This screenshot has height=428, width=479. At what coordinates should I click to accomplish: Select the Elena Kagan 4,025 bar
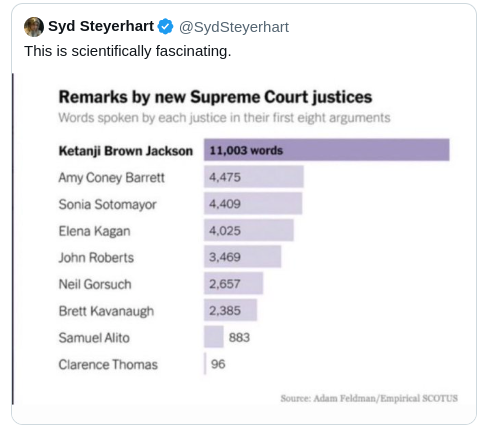point(249,230)
